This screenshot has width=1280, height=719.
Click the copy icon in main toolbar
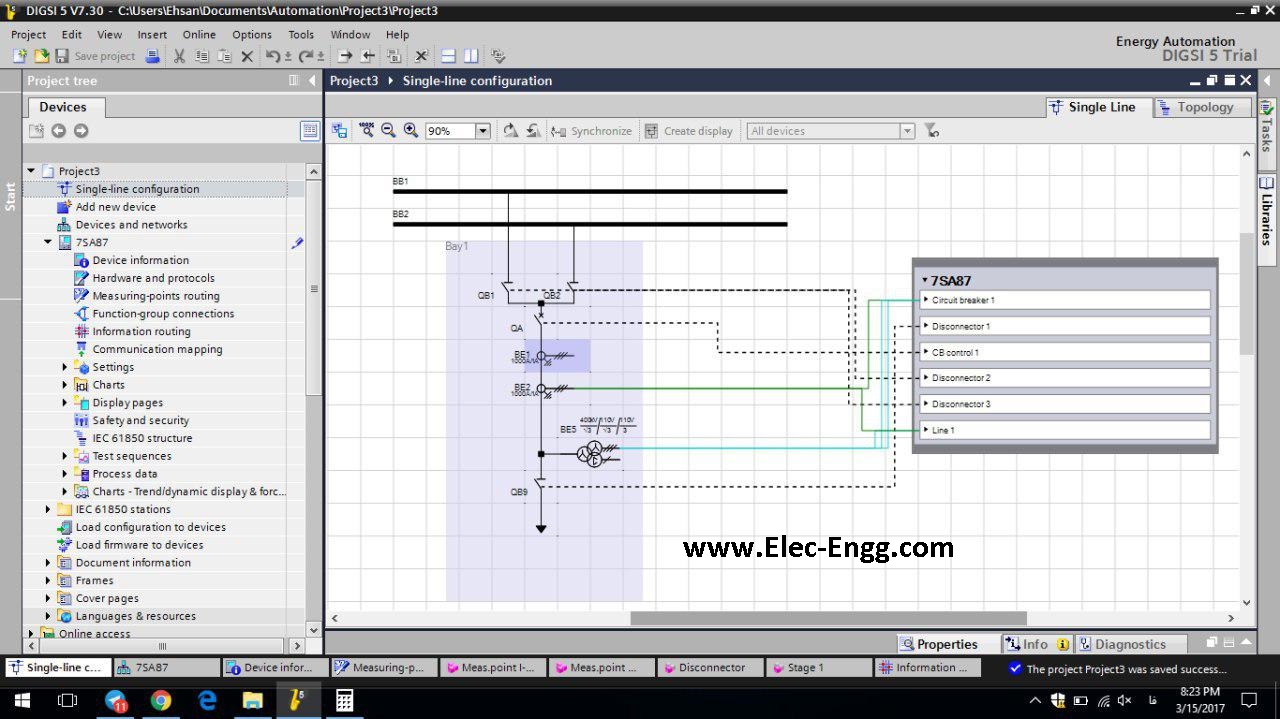[x=202, y=56]
